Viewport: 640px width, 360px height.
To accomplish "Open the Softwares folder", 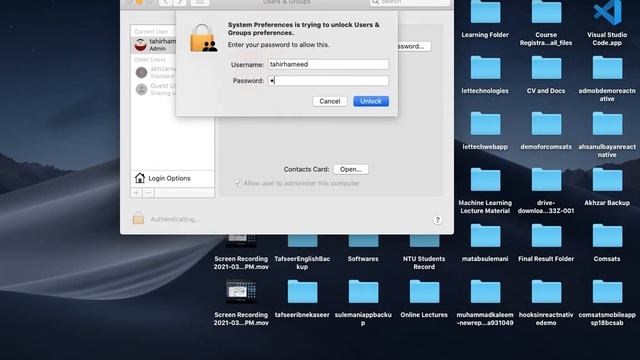I will 363,241.
